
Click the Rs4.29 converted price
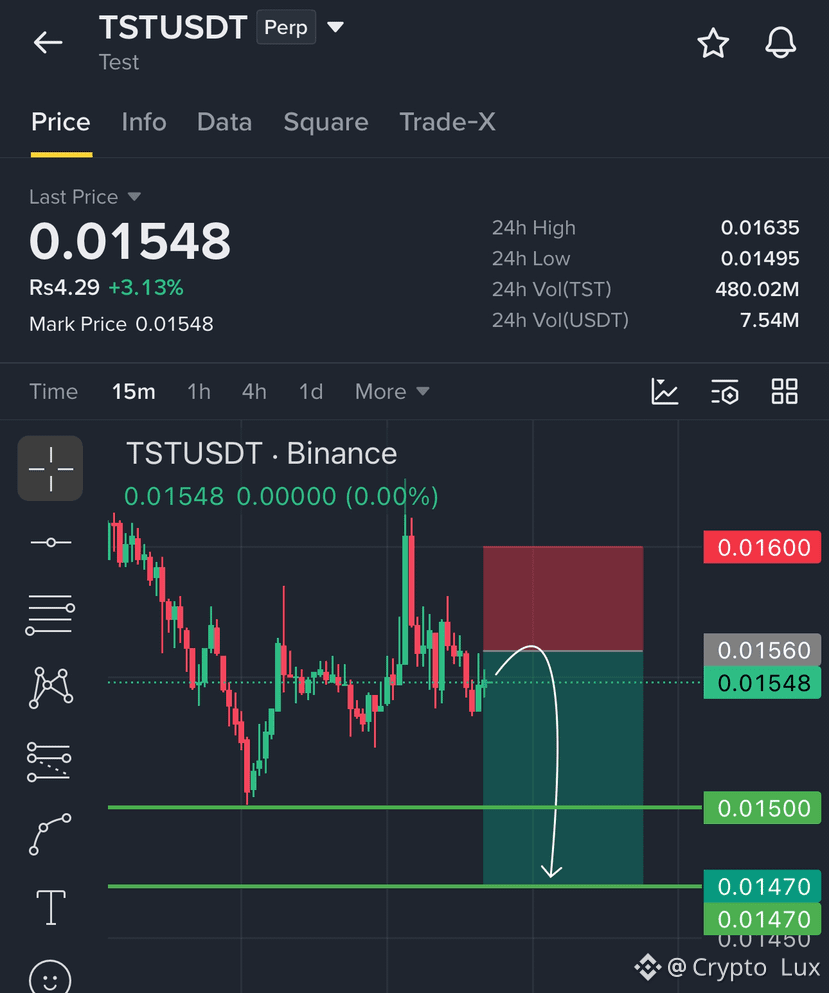(x=64, y=288)
